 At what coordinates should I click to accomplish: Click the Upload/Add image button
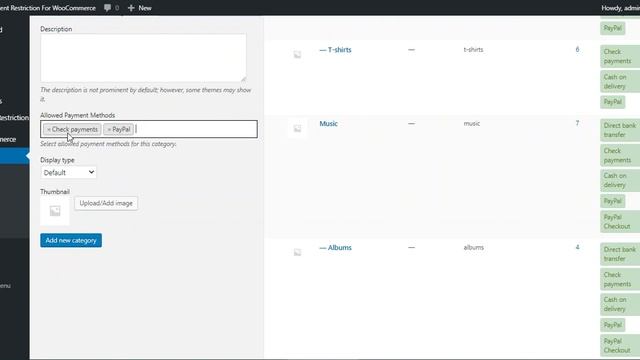[106, 203]
